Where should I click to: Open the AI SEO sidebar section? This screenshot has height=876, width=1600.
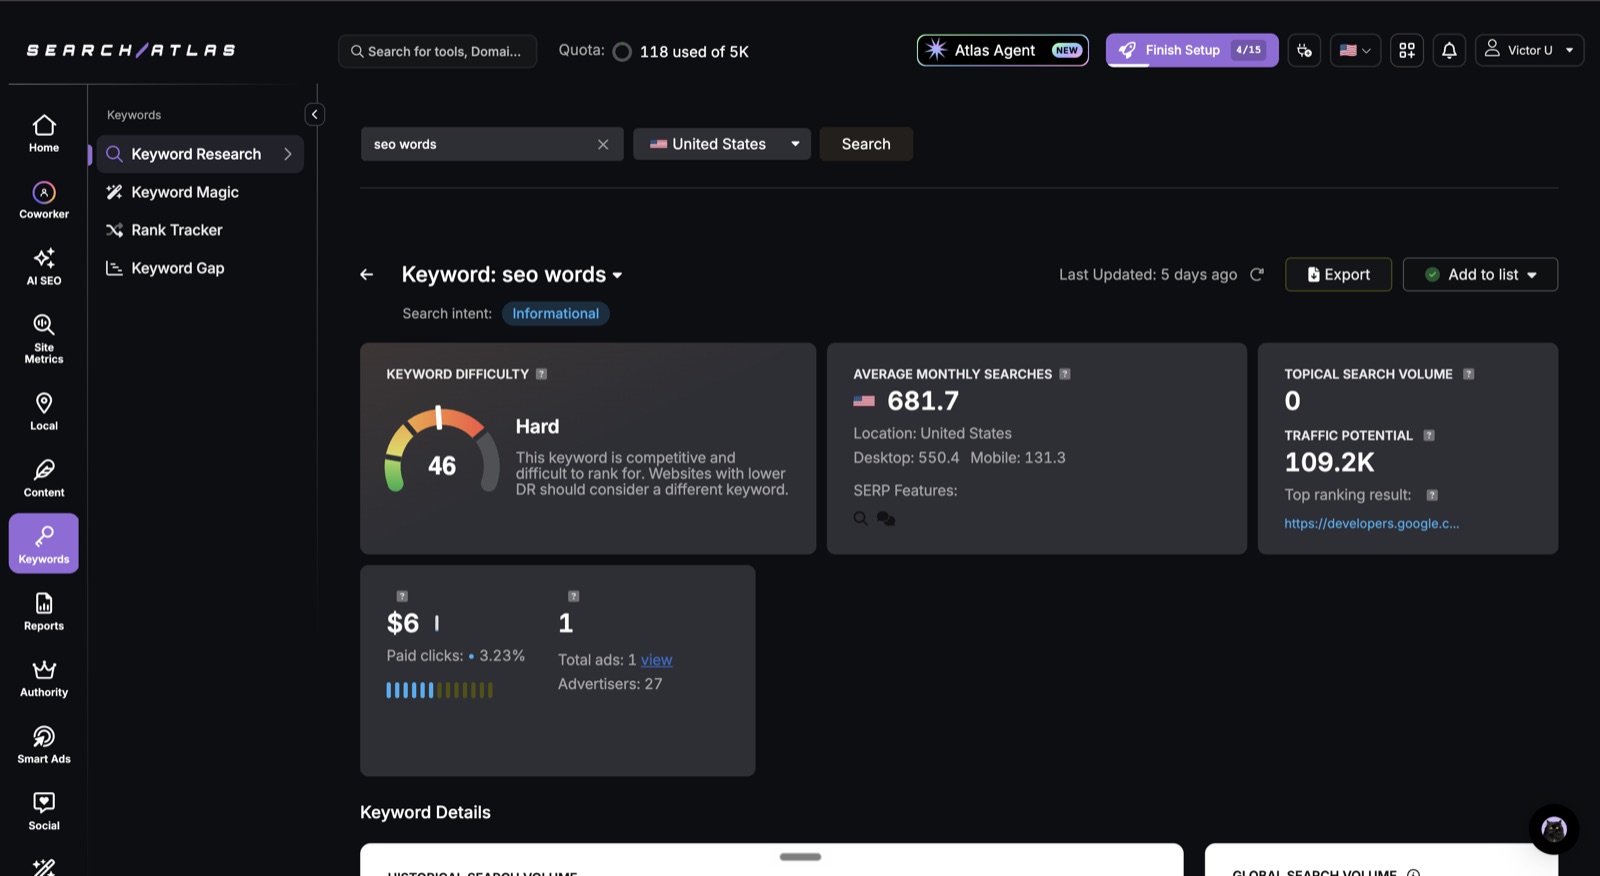44,267
